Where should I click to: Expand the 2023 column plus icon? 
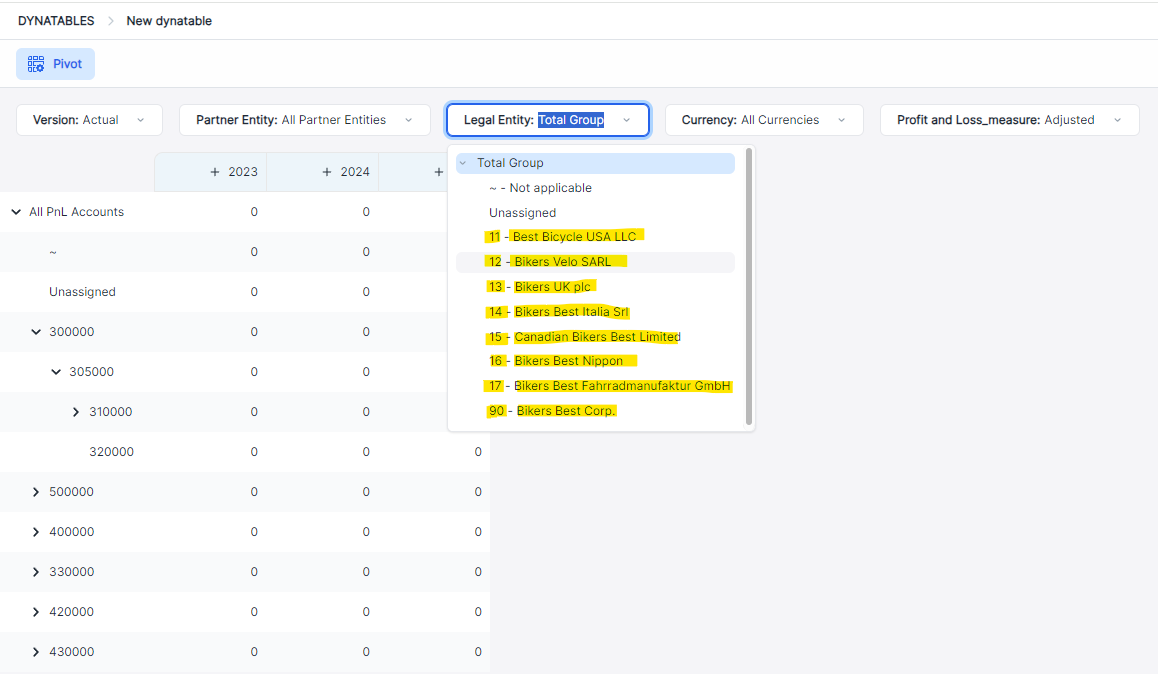coord(215,172)
